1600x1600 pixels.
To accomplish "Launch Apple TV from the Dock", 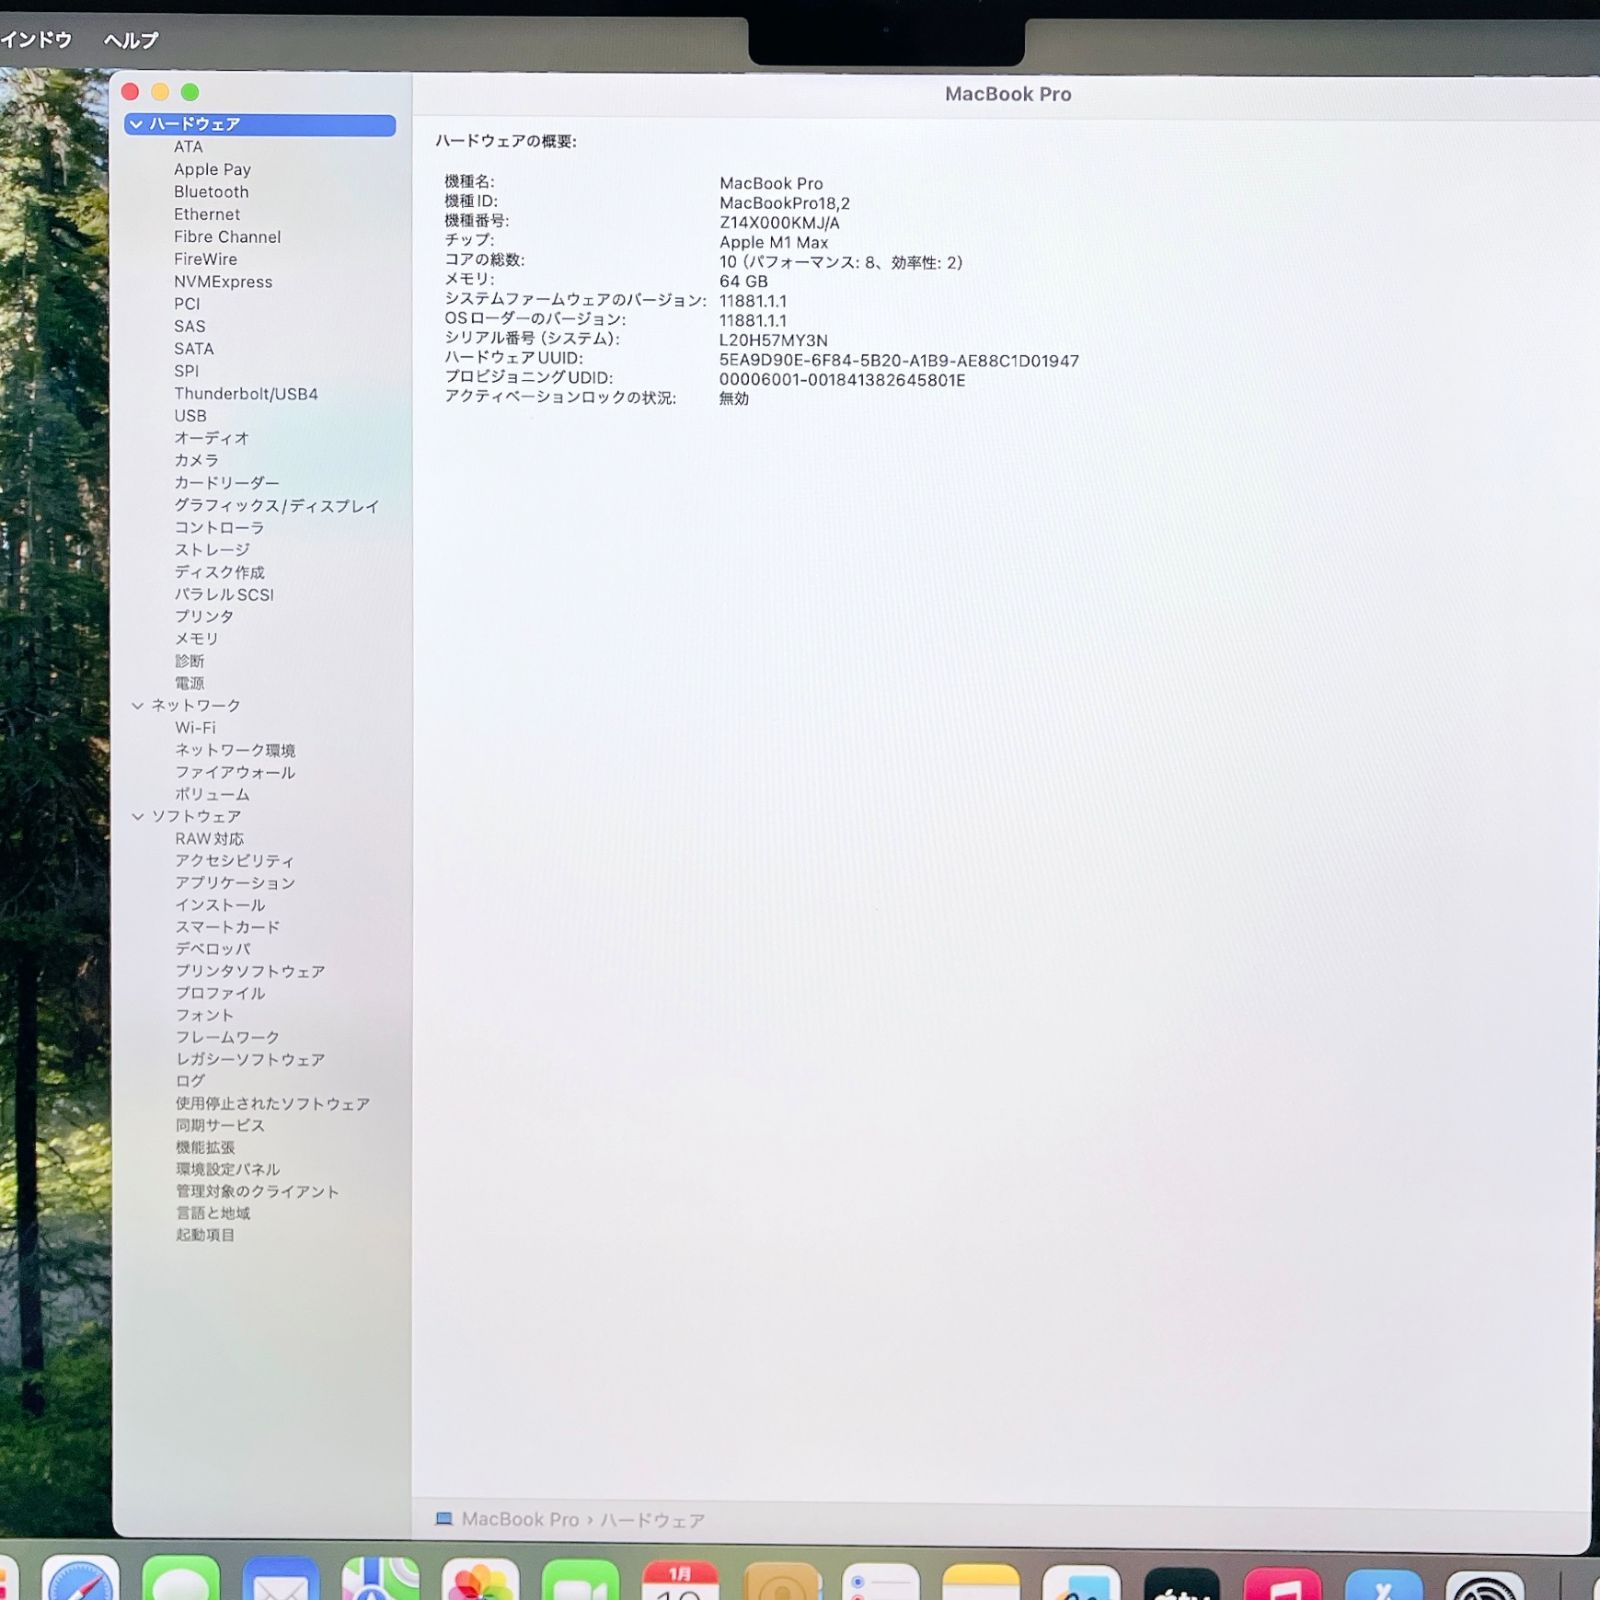I will [1182, 1582].
